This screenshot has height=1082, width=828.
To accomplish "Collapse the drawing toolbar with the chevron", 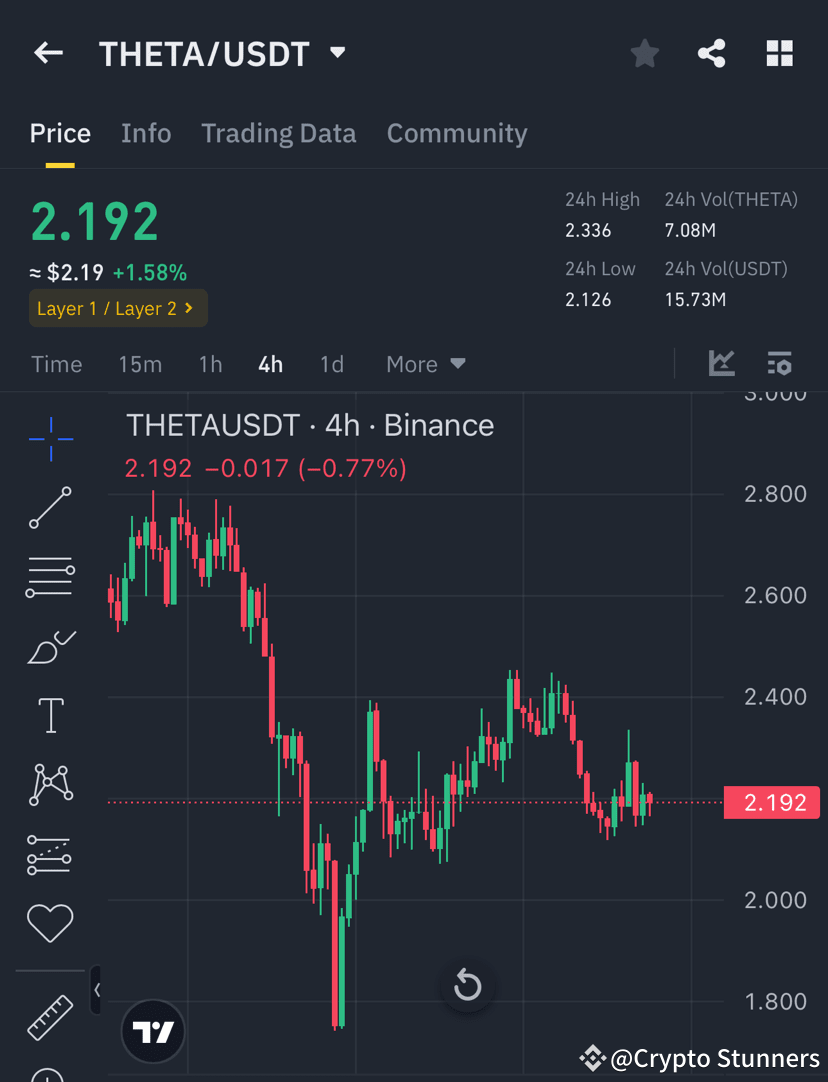I will pyautogui.click(x=96, y=990).
